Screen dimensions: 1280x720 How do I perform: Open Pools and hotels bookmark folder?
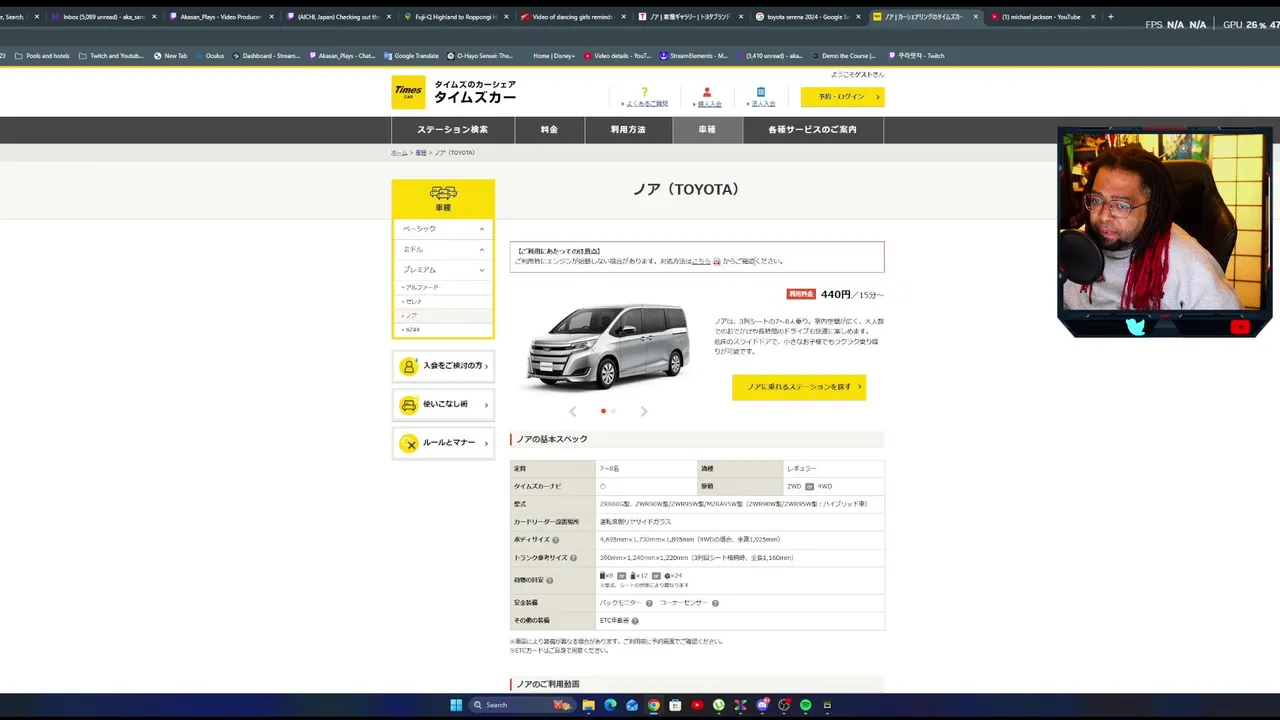43,56
